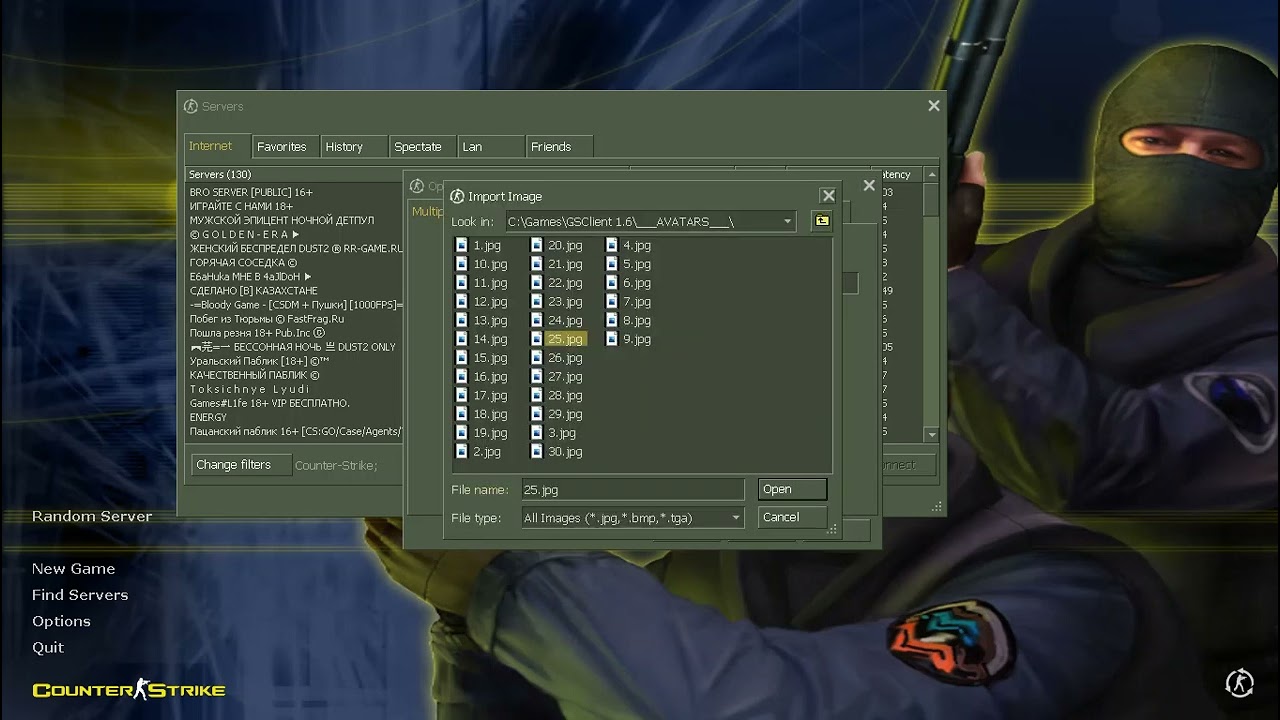Click Quit in main menu
This screenshot has height=720, width=1280.
pos(48,647)
